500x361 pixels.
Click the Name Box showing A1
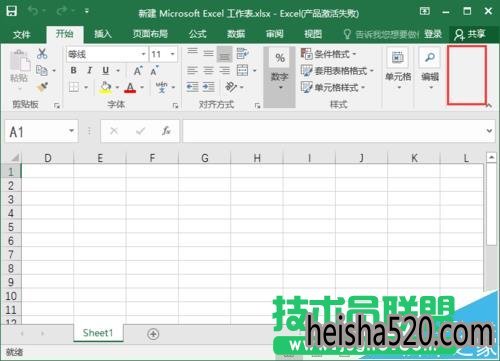[x=41, y=132]
